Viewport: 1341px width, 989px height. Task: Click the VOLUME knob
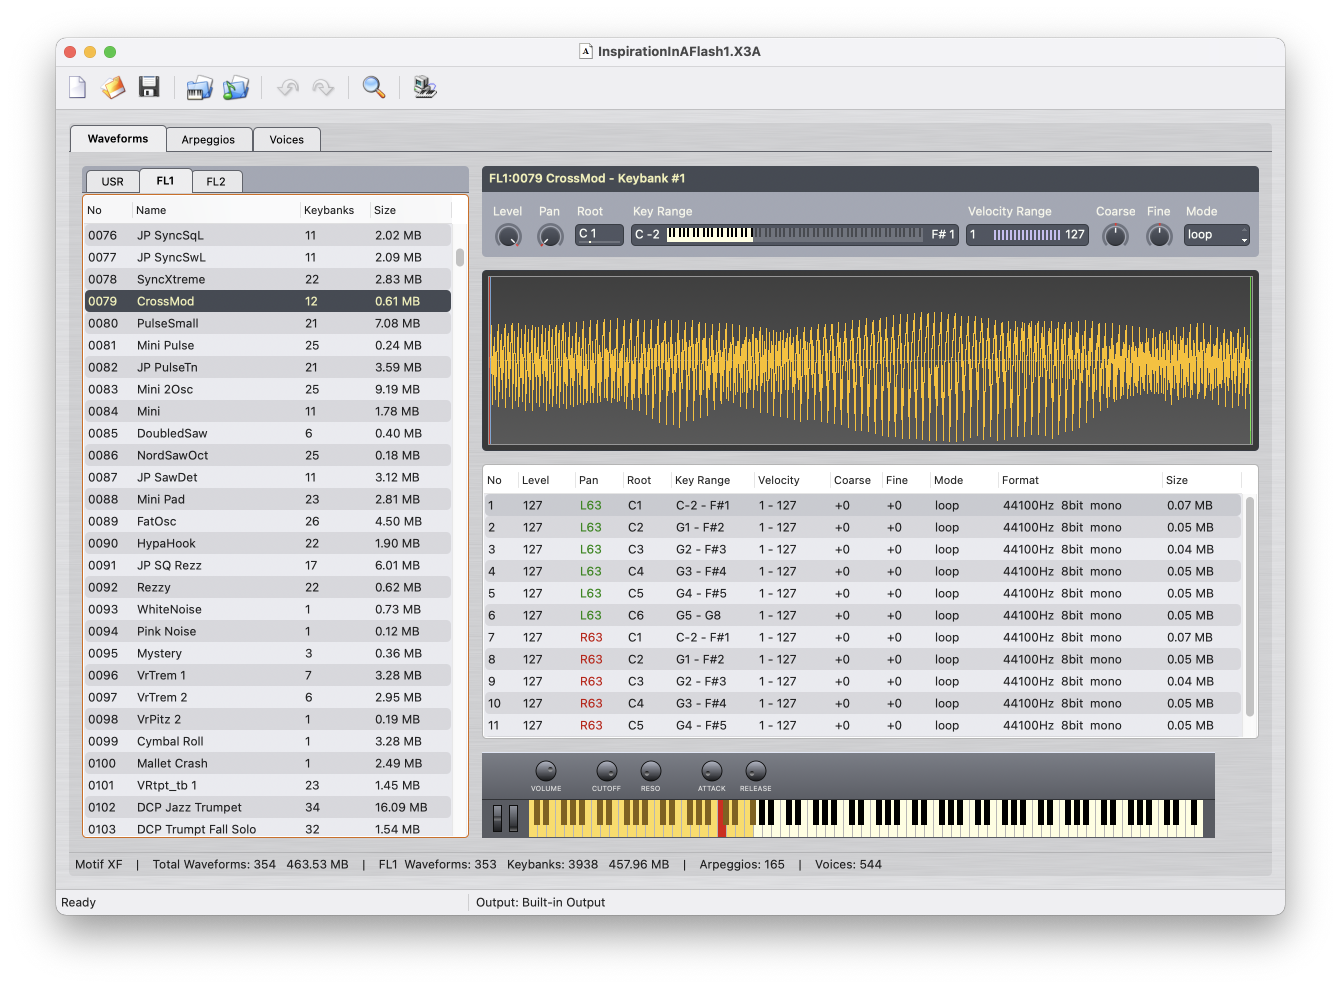pyautogui.click(x=546, y=771)
